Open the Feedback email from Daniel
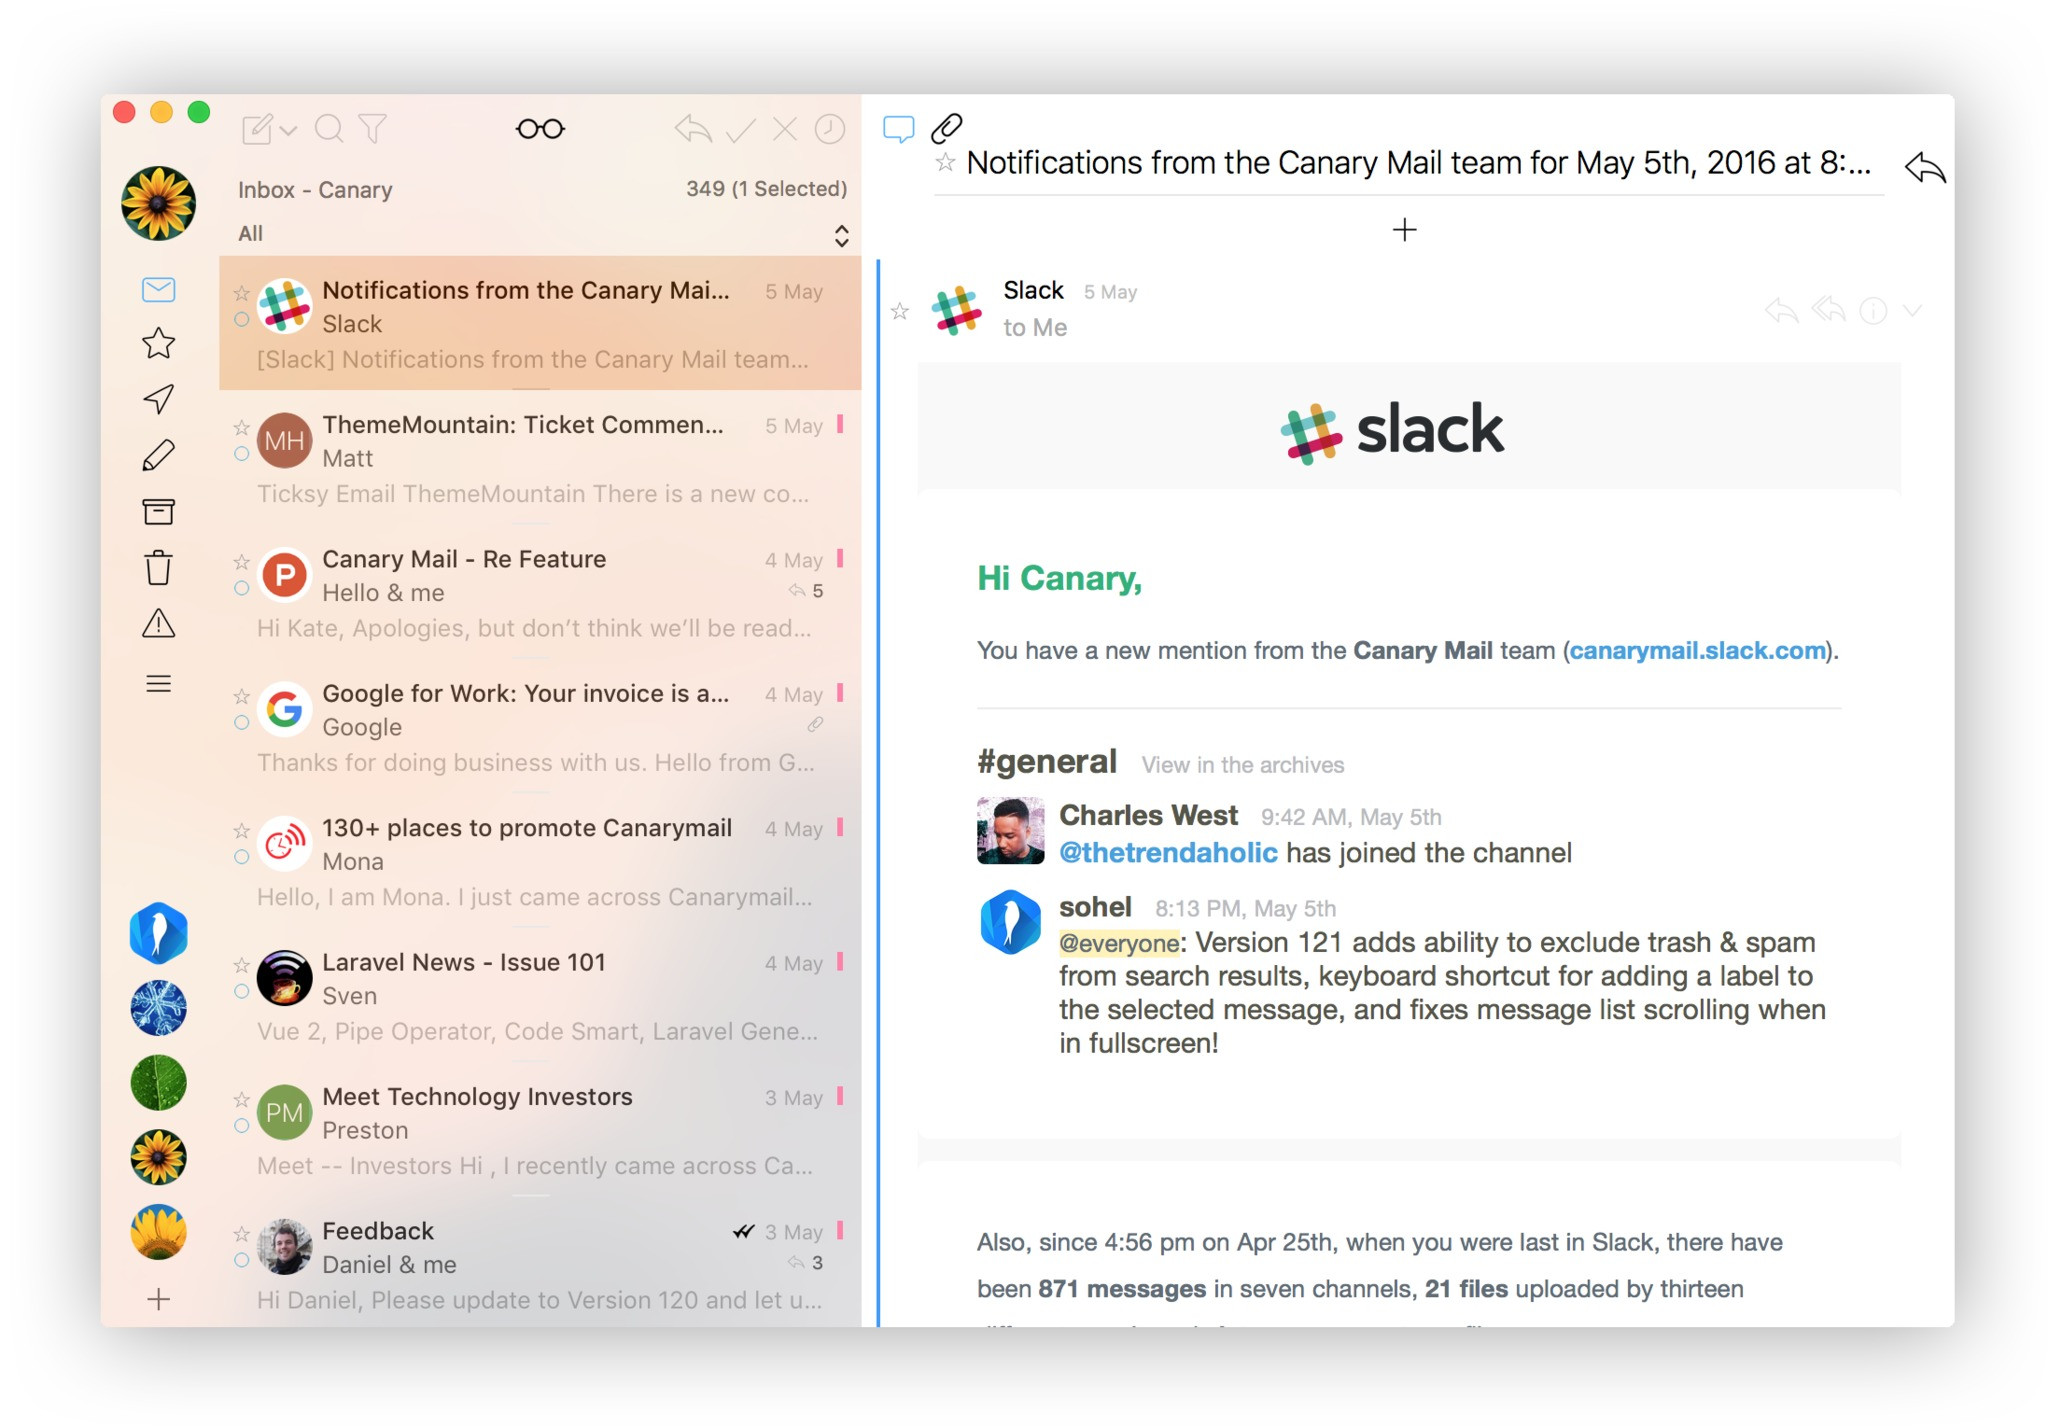Image resolution: width=2048 pixels, height=1427 pixels. 540,1264
